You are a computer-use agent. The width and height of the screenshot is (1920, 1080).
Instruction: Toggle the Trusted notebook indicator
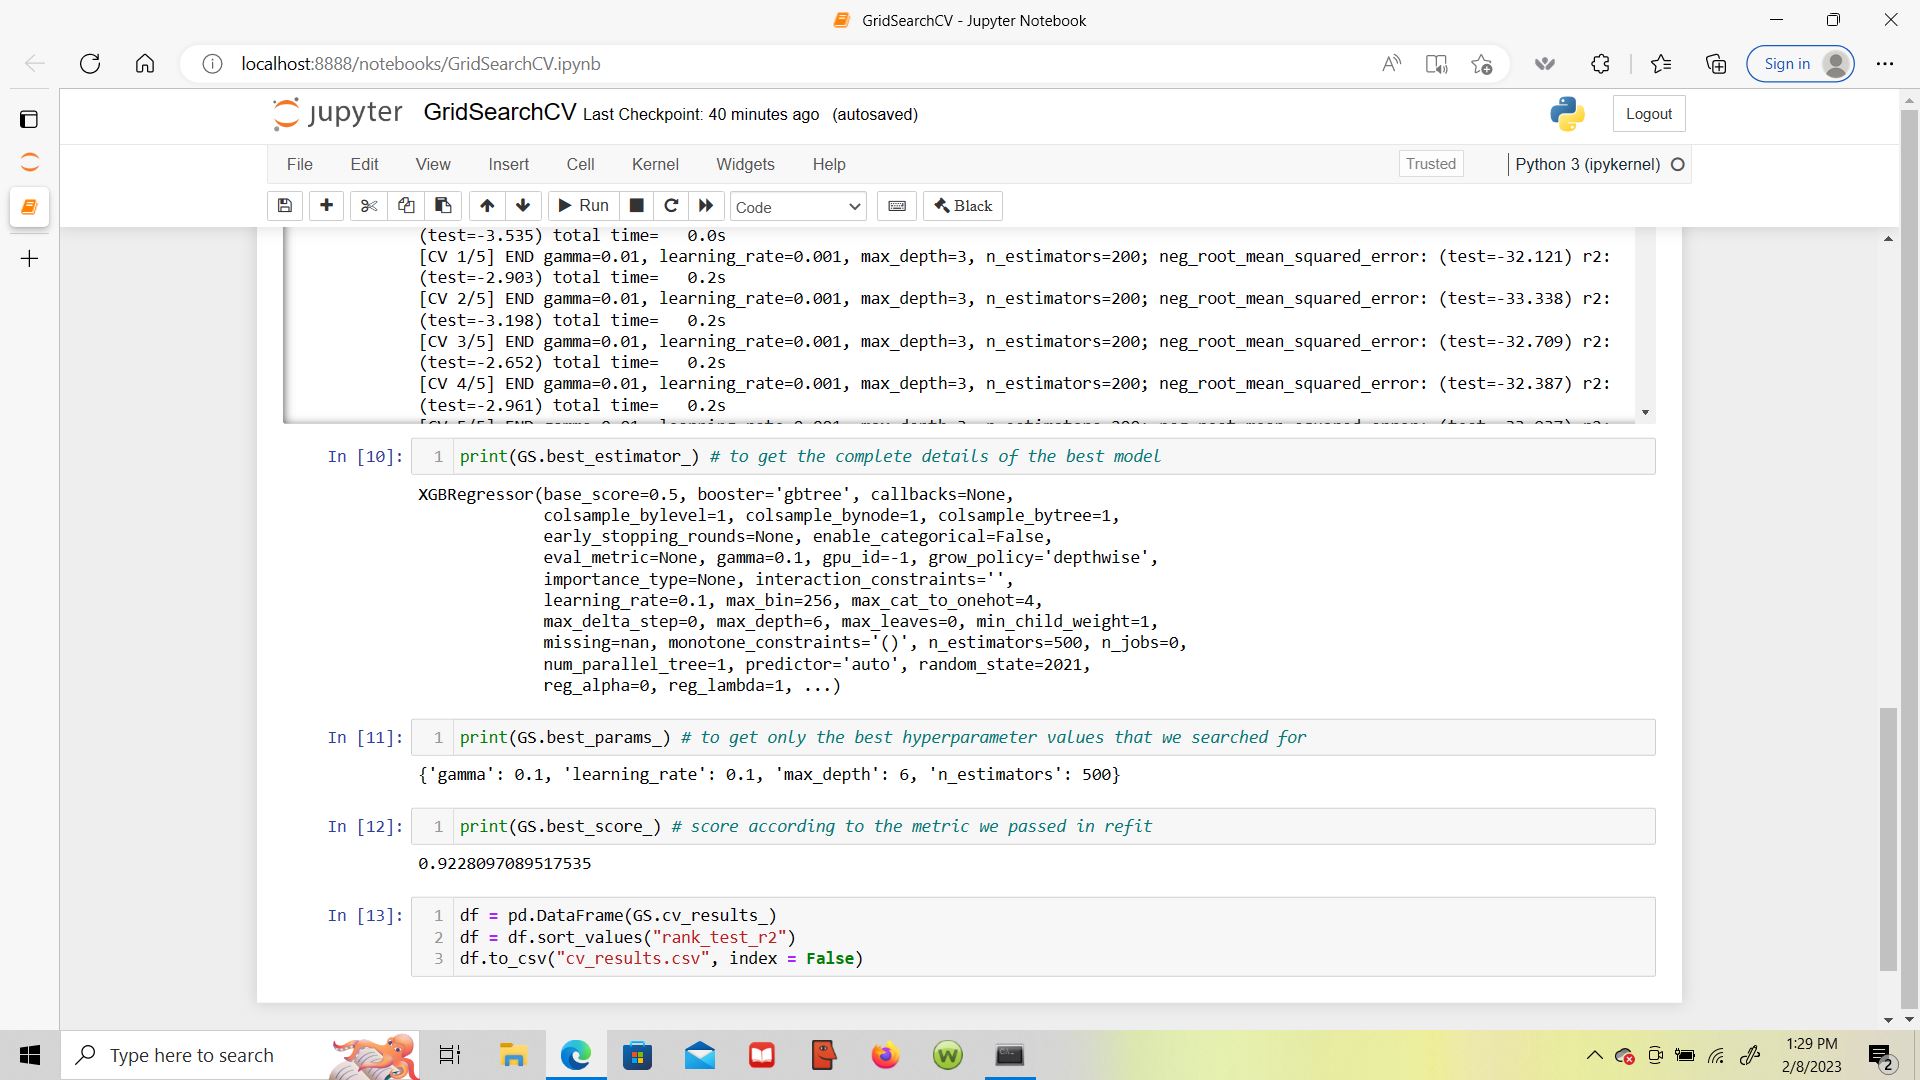(1430, 164)
